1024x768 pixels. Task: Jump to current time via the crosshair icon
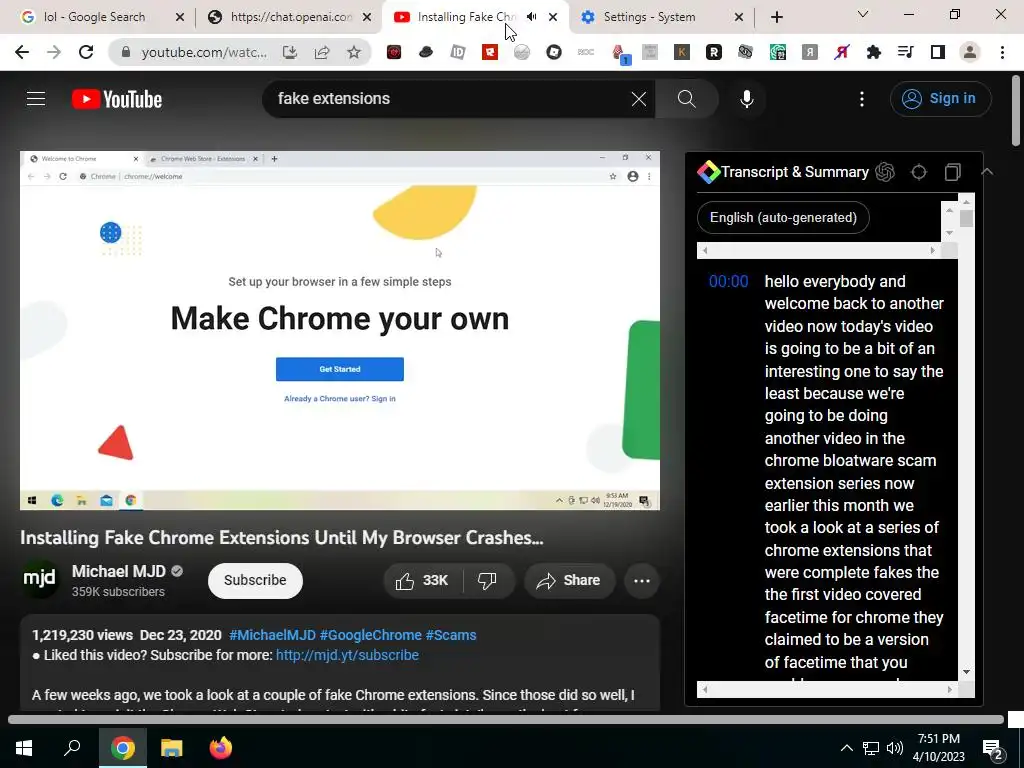919,172
